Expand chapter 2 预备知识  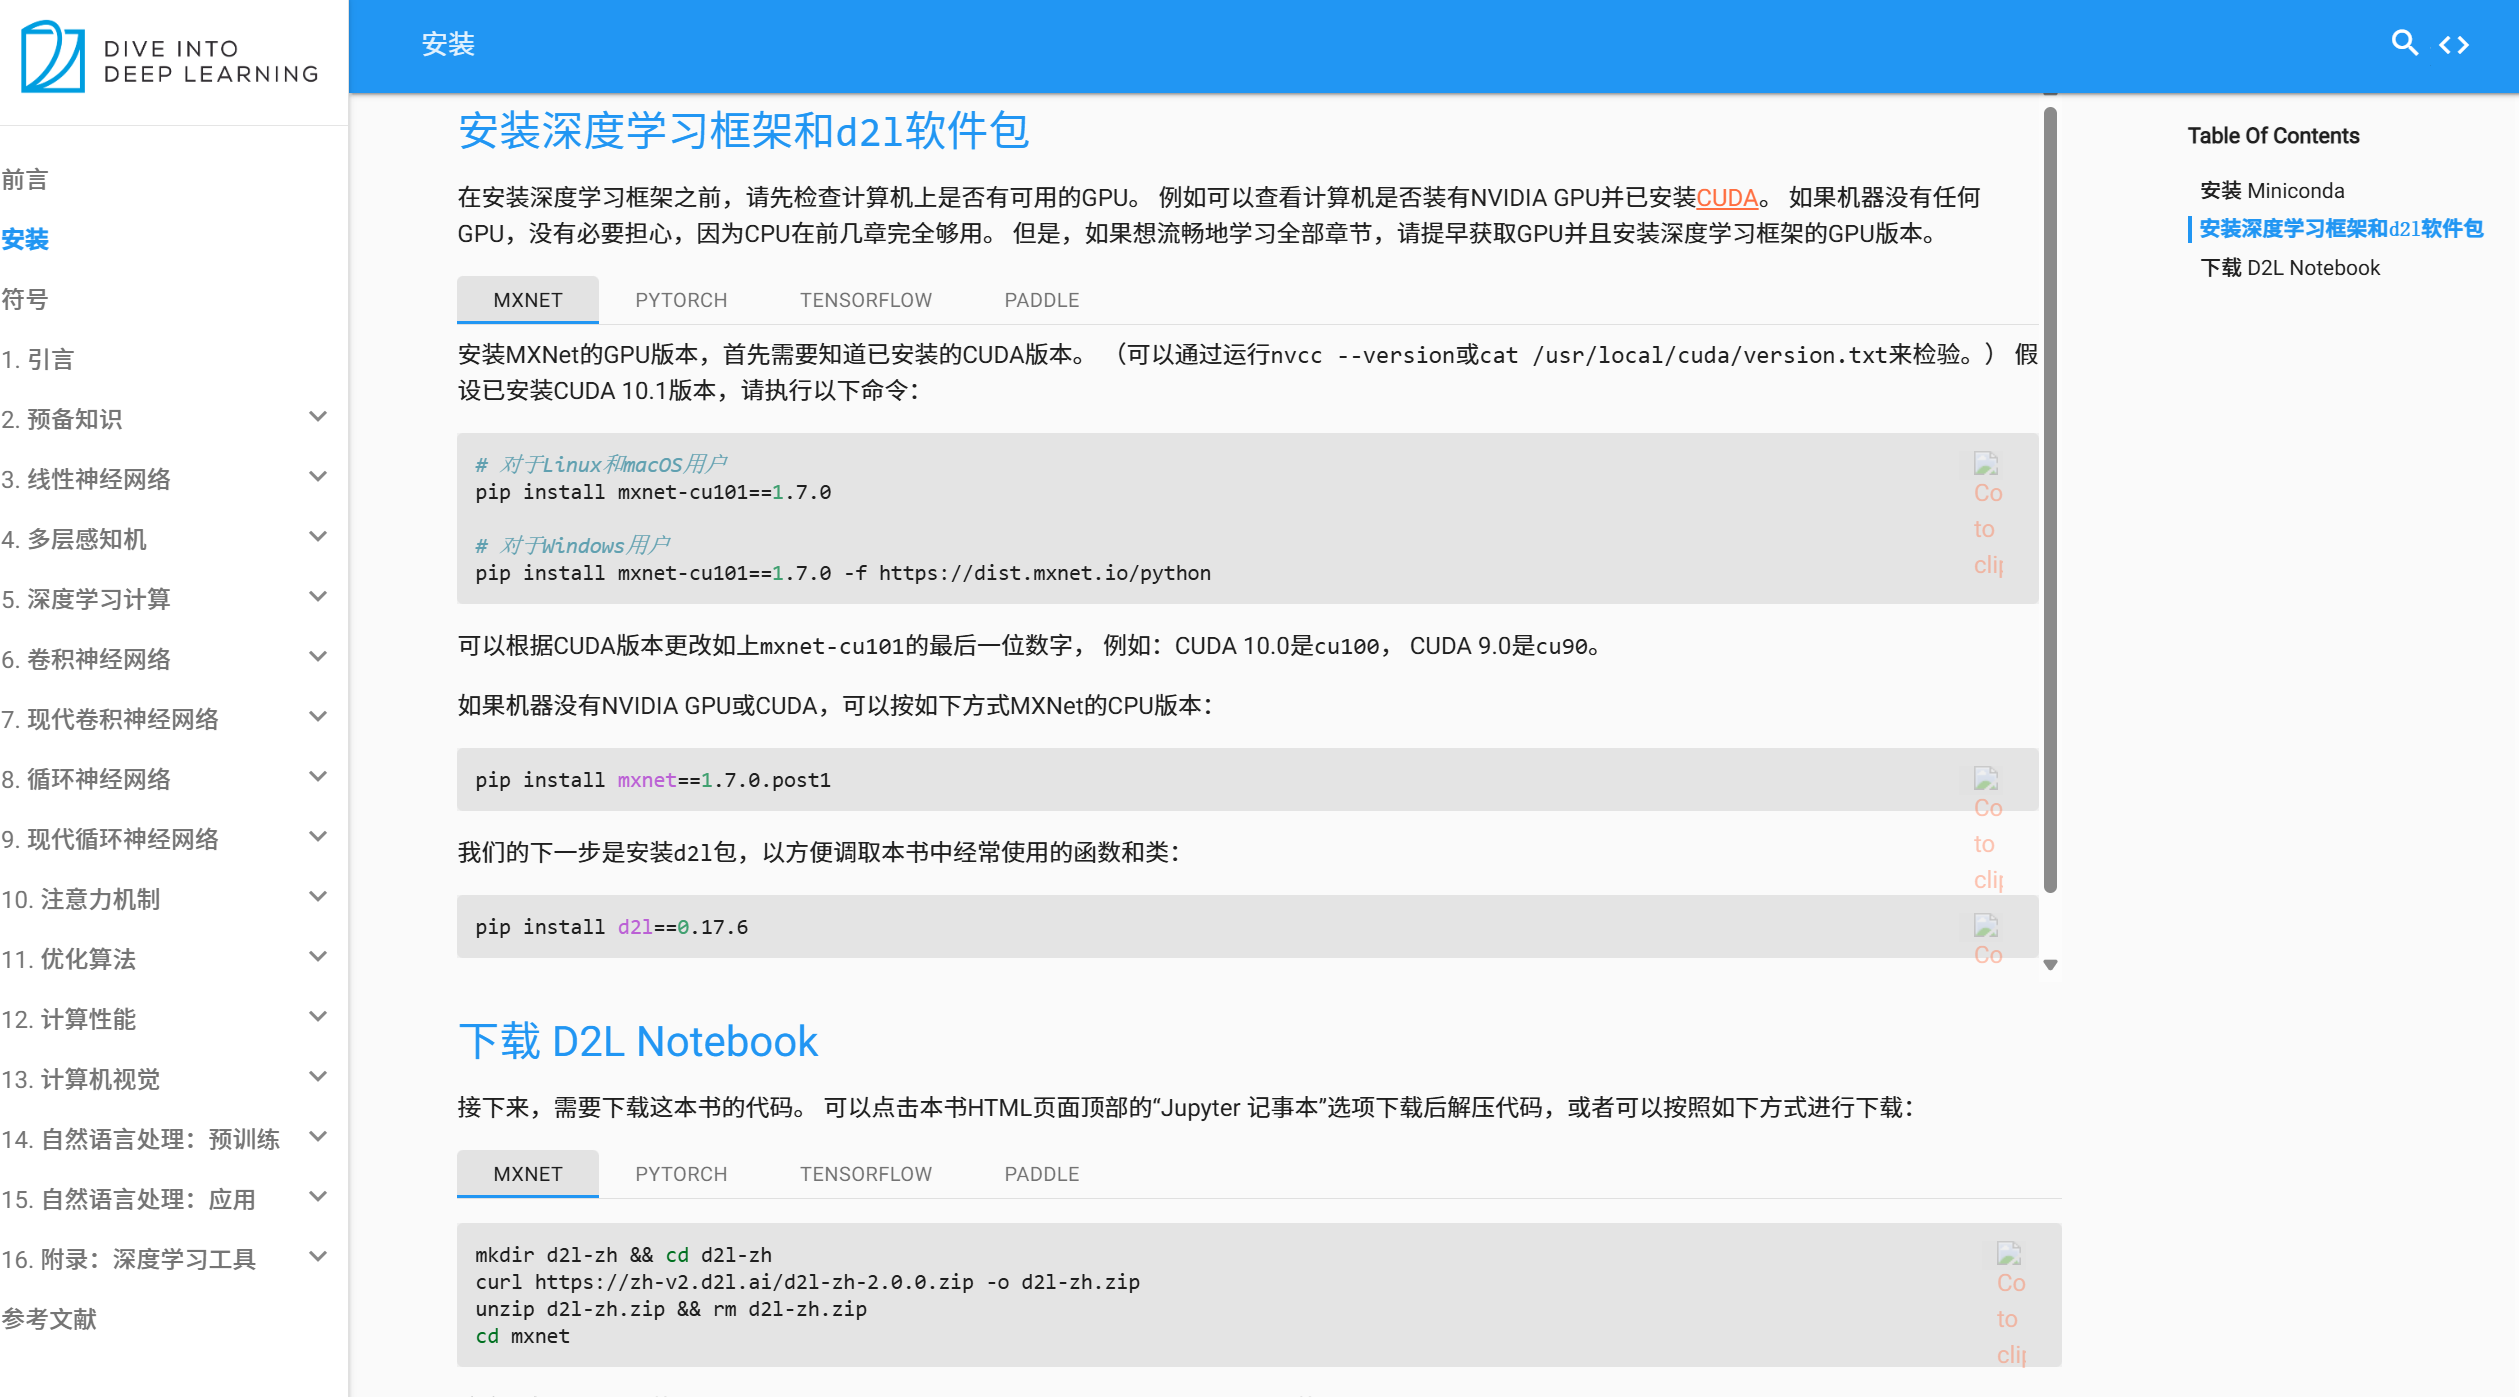click(x=317, y=415)
